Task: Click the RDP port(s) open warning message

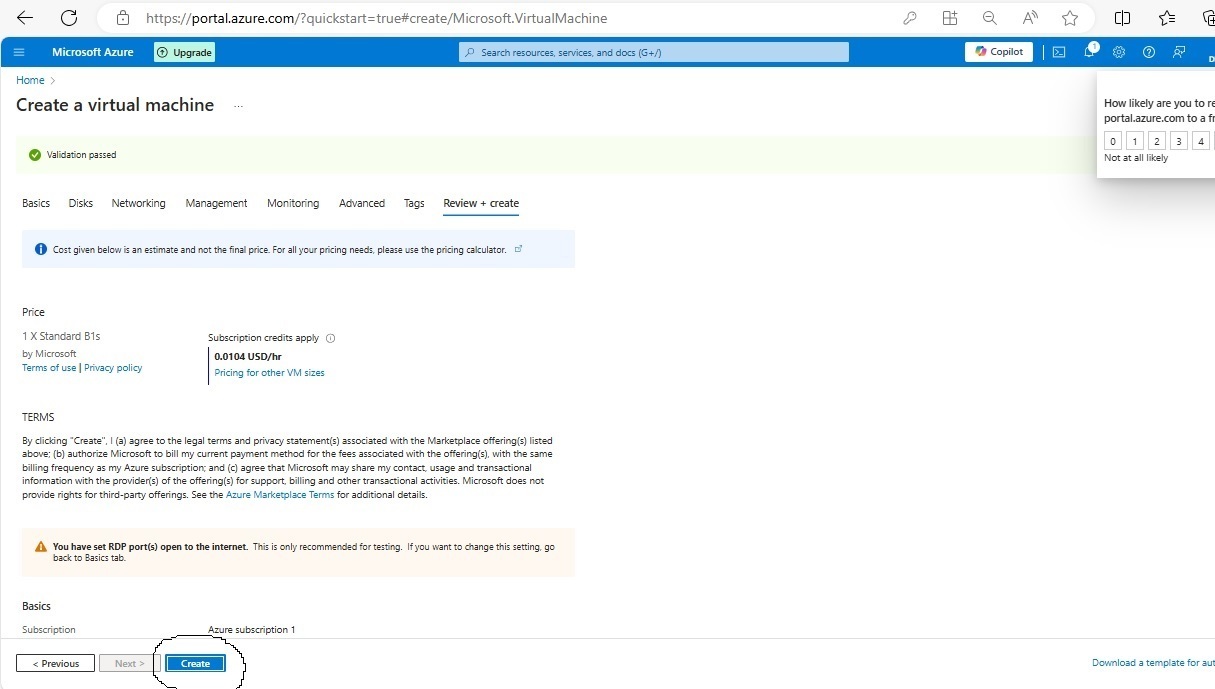Action: pos(298,552)
